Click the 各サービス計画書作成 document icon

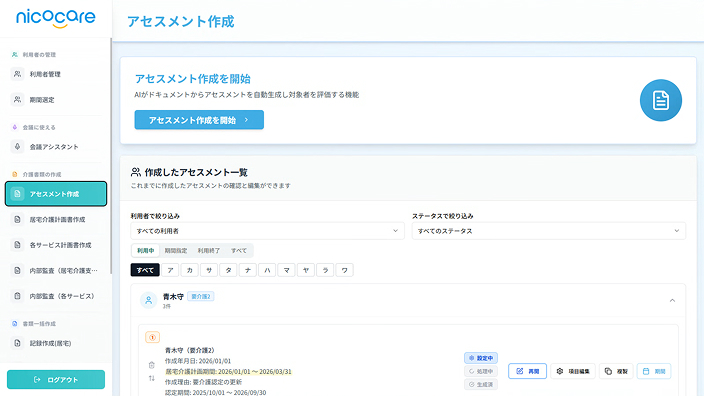tap(17, 245)
